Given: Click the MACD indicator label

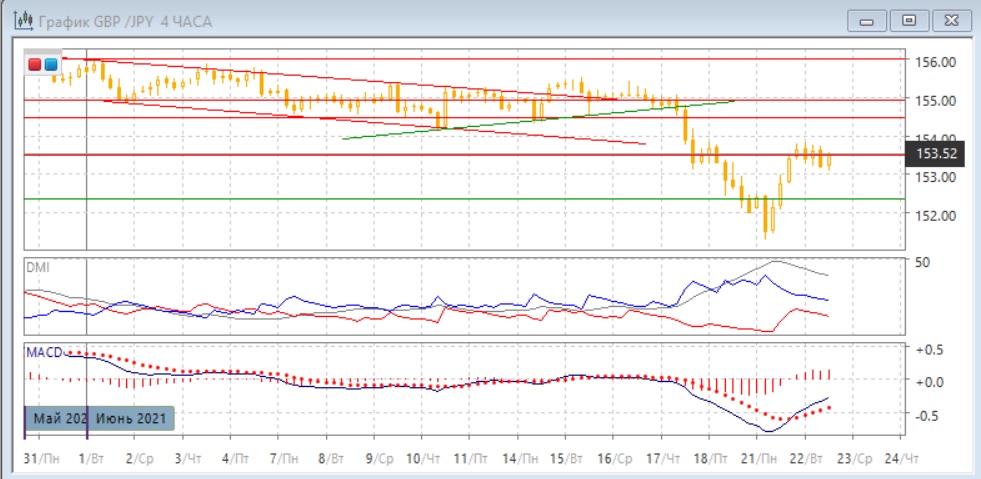Looking at the screenshot, I should coord(44,352).
